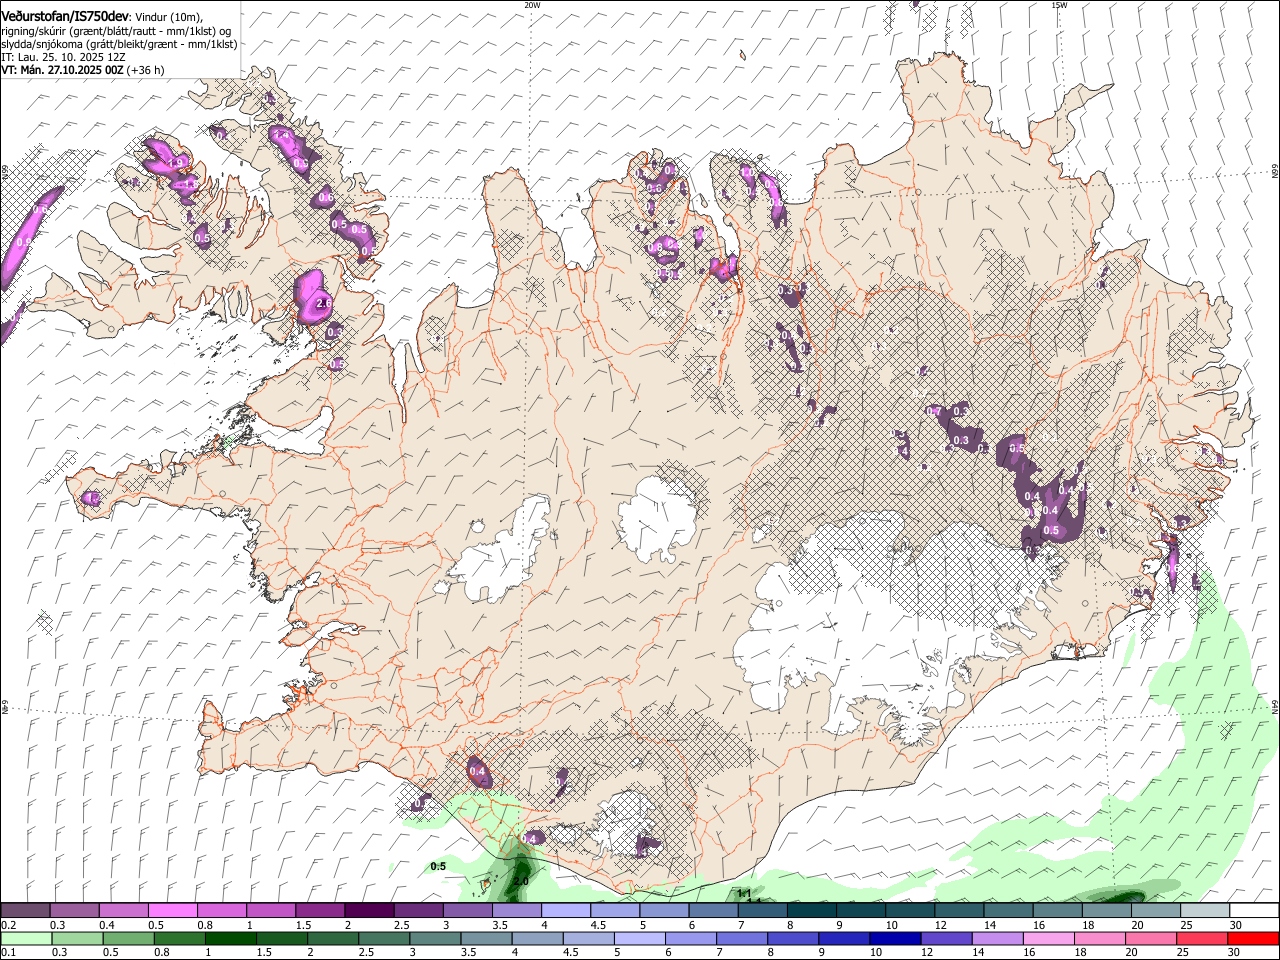
Task: Click the '15W' longitude label
Action: (1059, 5)
